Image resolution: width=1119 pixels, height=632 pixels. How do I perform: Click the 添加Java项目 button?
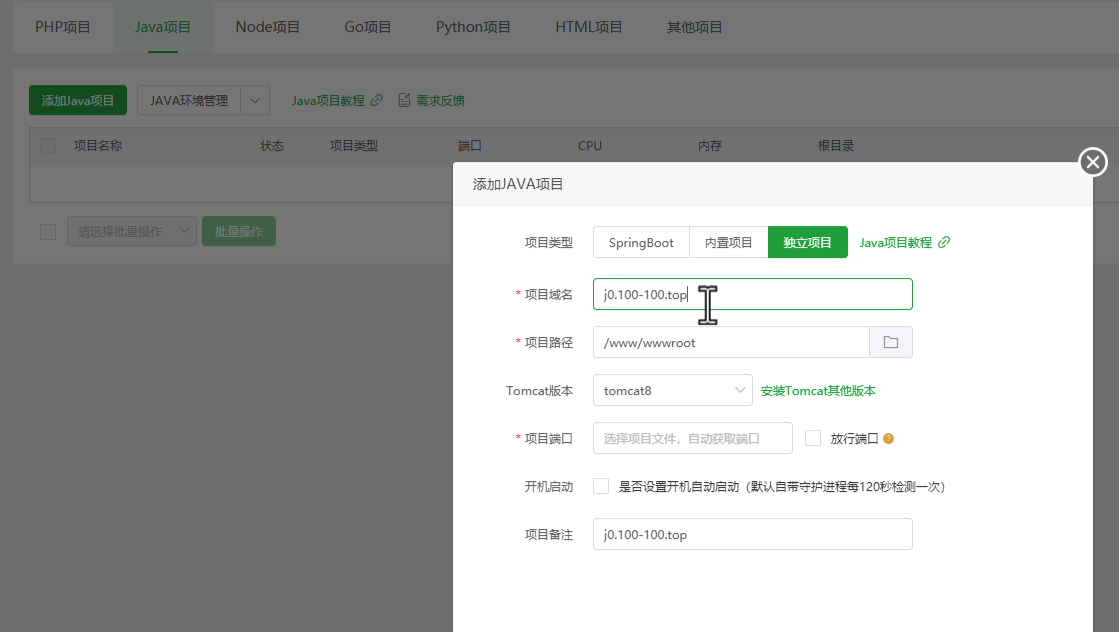tap(78, 101)
